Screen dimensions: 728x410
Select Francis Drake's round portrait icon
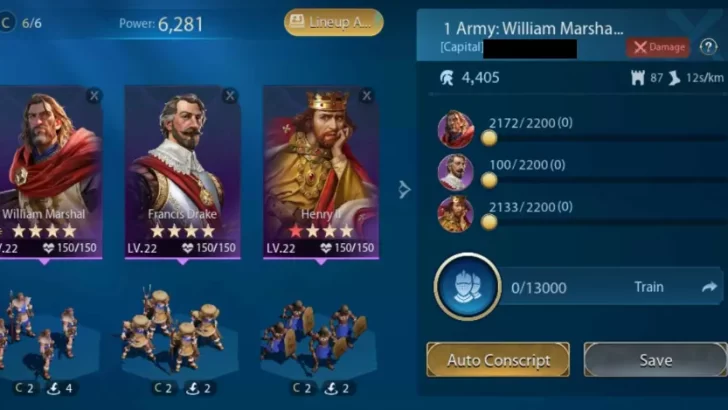click(455, 172)
